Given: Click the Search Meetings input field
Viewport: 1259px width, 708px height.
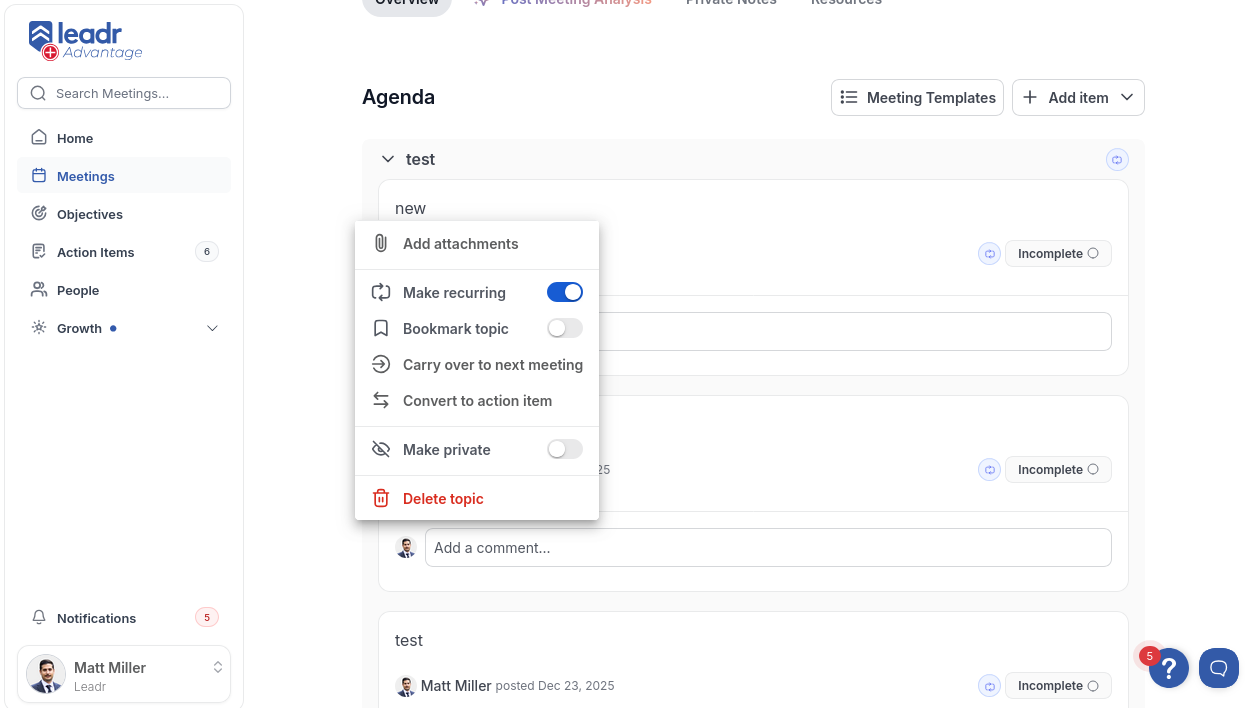Looking at the screenshot, I should [124, 93].
